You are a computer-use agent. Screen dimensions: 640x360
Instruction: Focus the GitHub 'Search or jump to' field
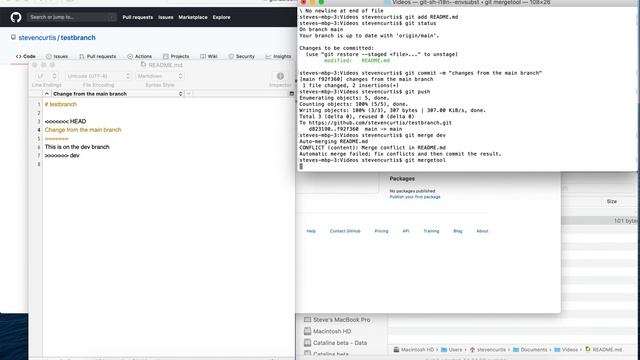pos(71,17)
